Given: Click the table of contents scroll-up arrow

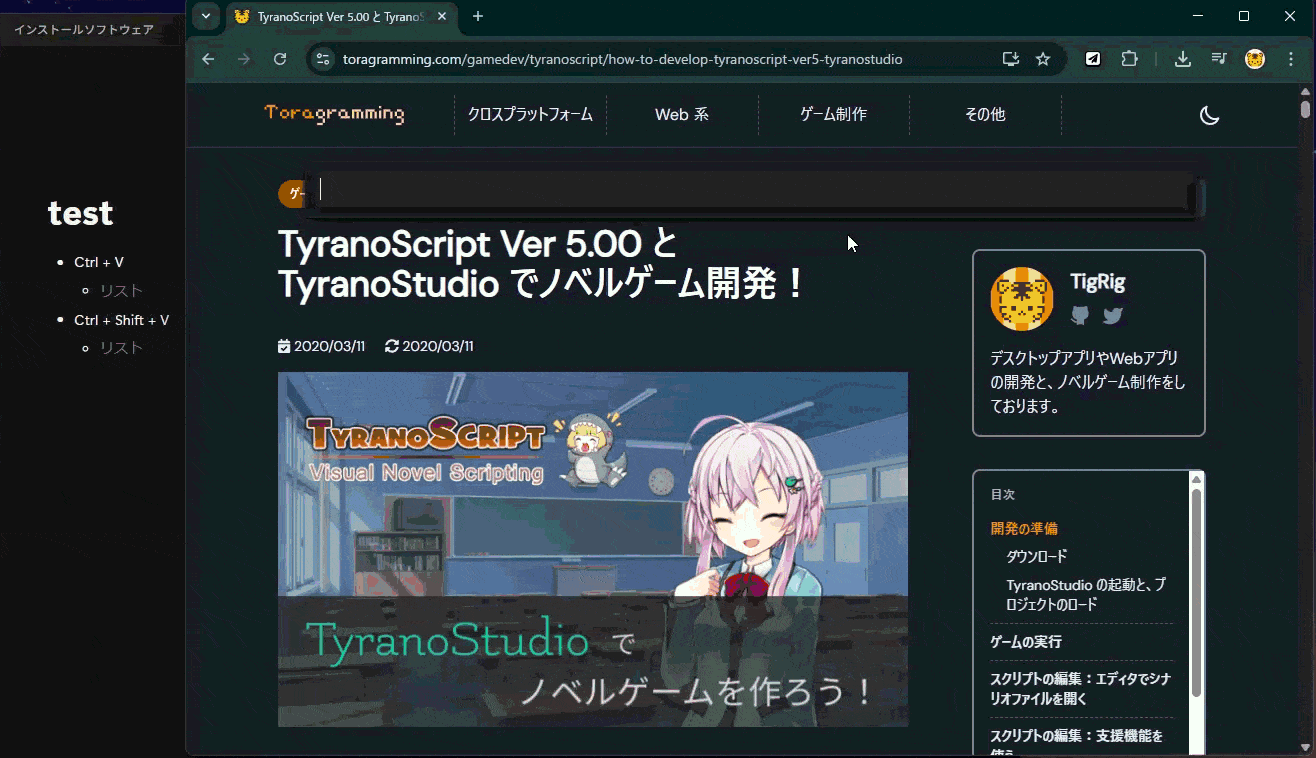Looking at the screenshot, I should point(1195,479).
